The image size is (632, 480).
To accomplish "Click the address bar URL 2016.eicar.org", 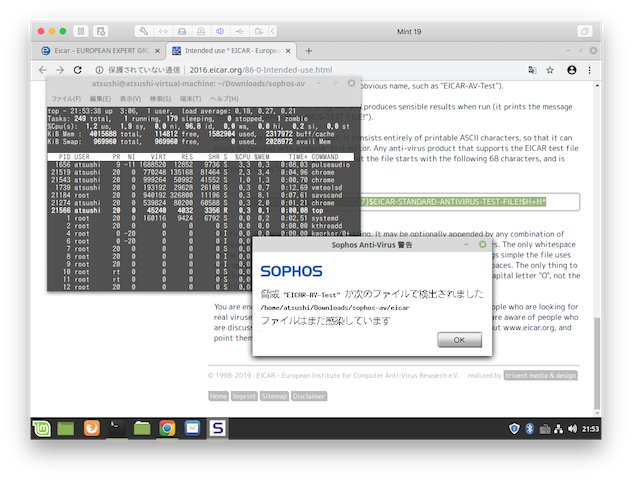I will [x=261, y=70].
